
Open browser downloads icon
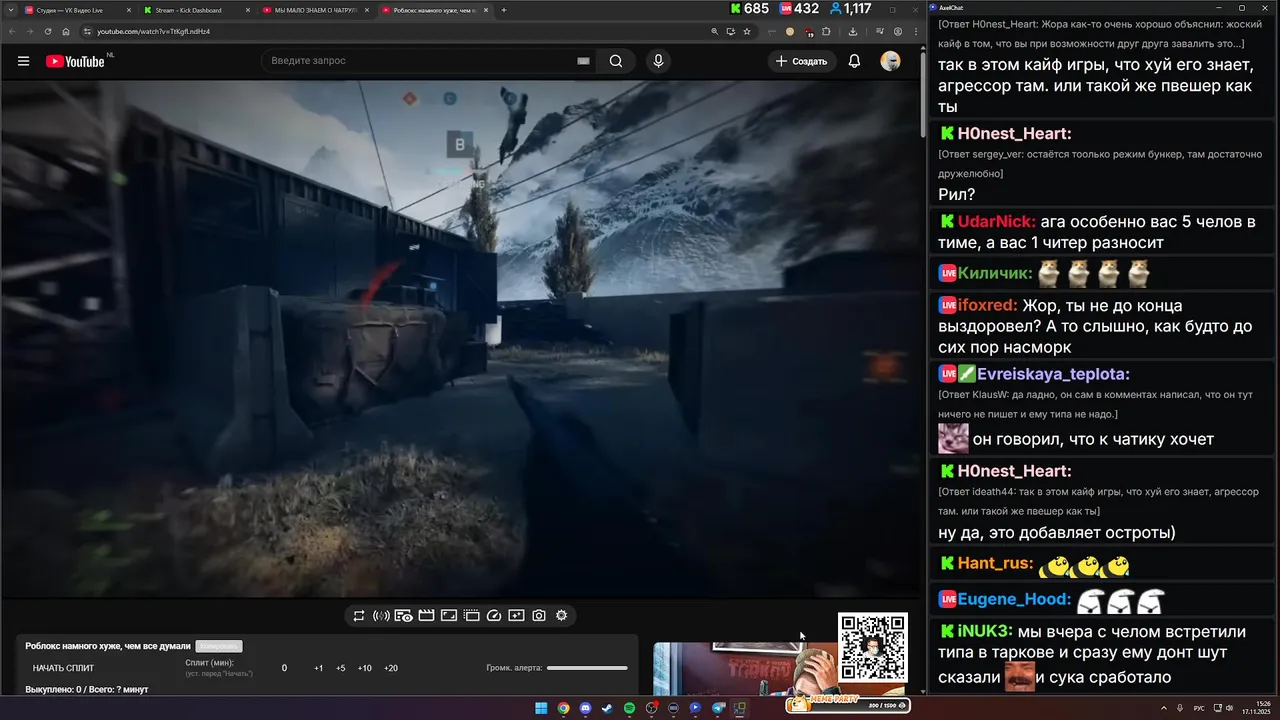click(853, 31)
